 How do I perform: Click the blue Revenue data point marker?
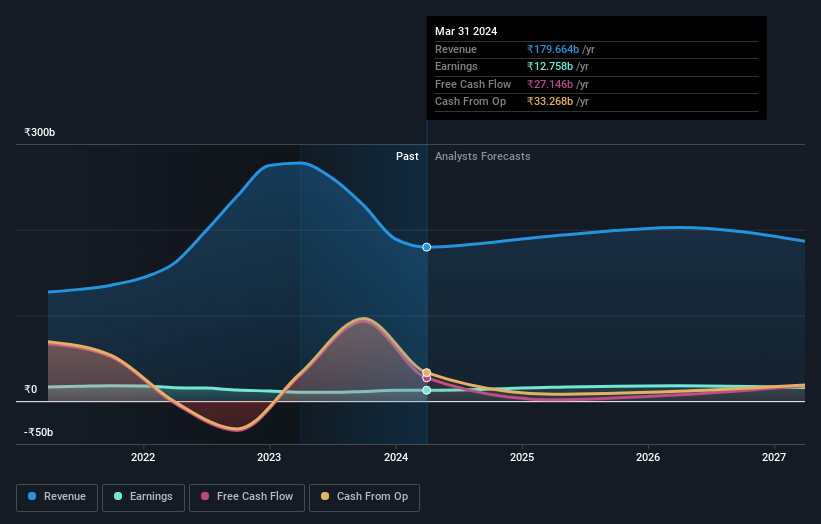pyautogui.click(x=427, y=247)
